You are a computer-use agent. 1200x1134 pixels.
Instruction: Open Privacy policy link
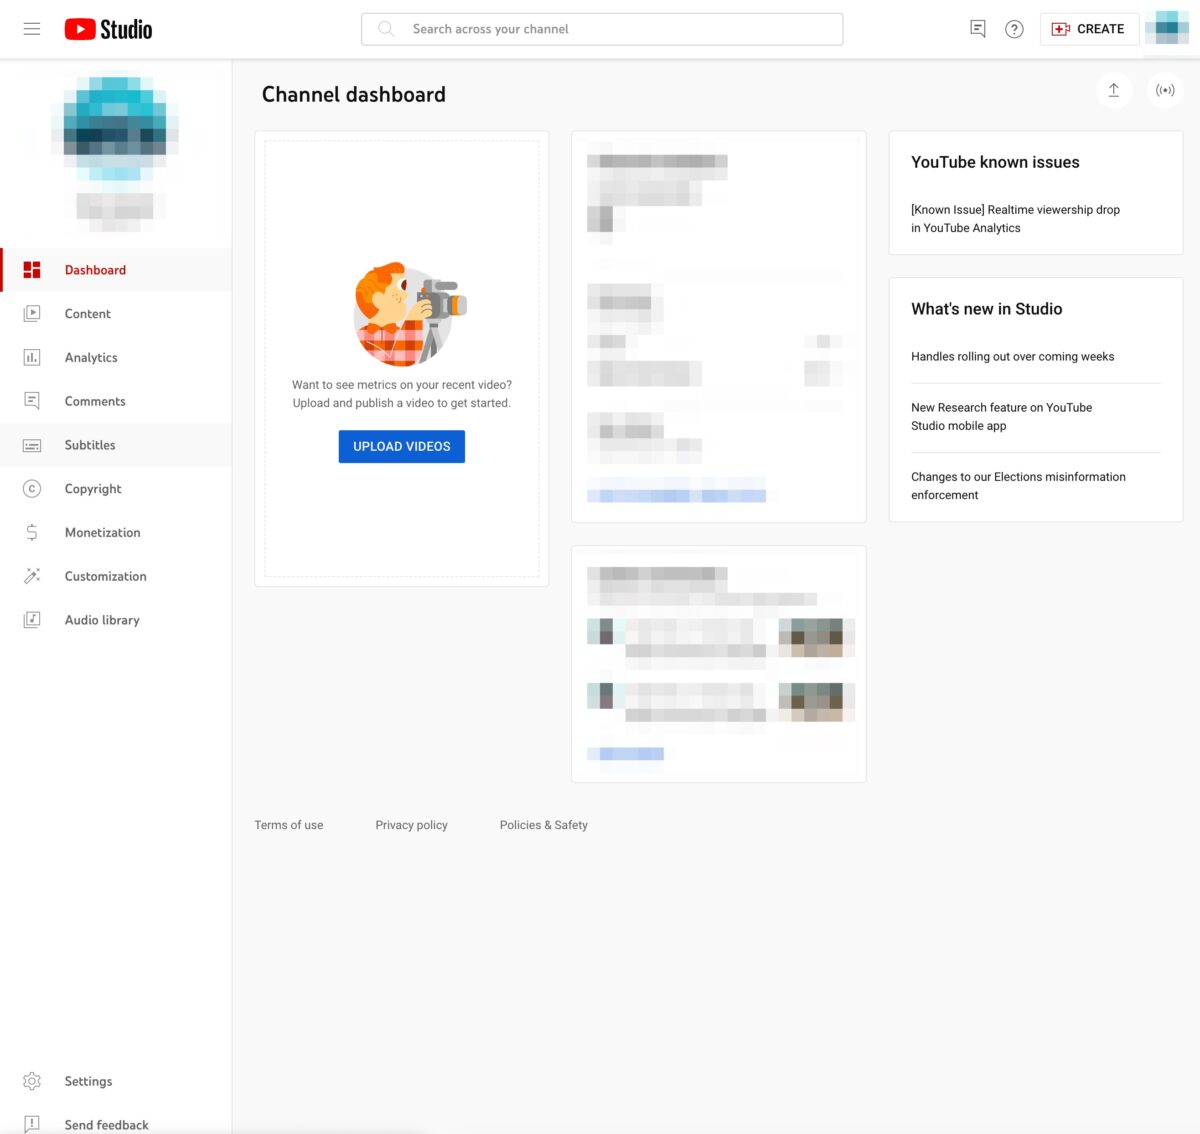(x=411, y=825)
